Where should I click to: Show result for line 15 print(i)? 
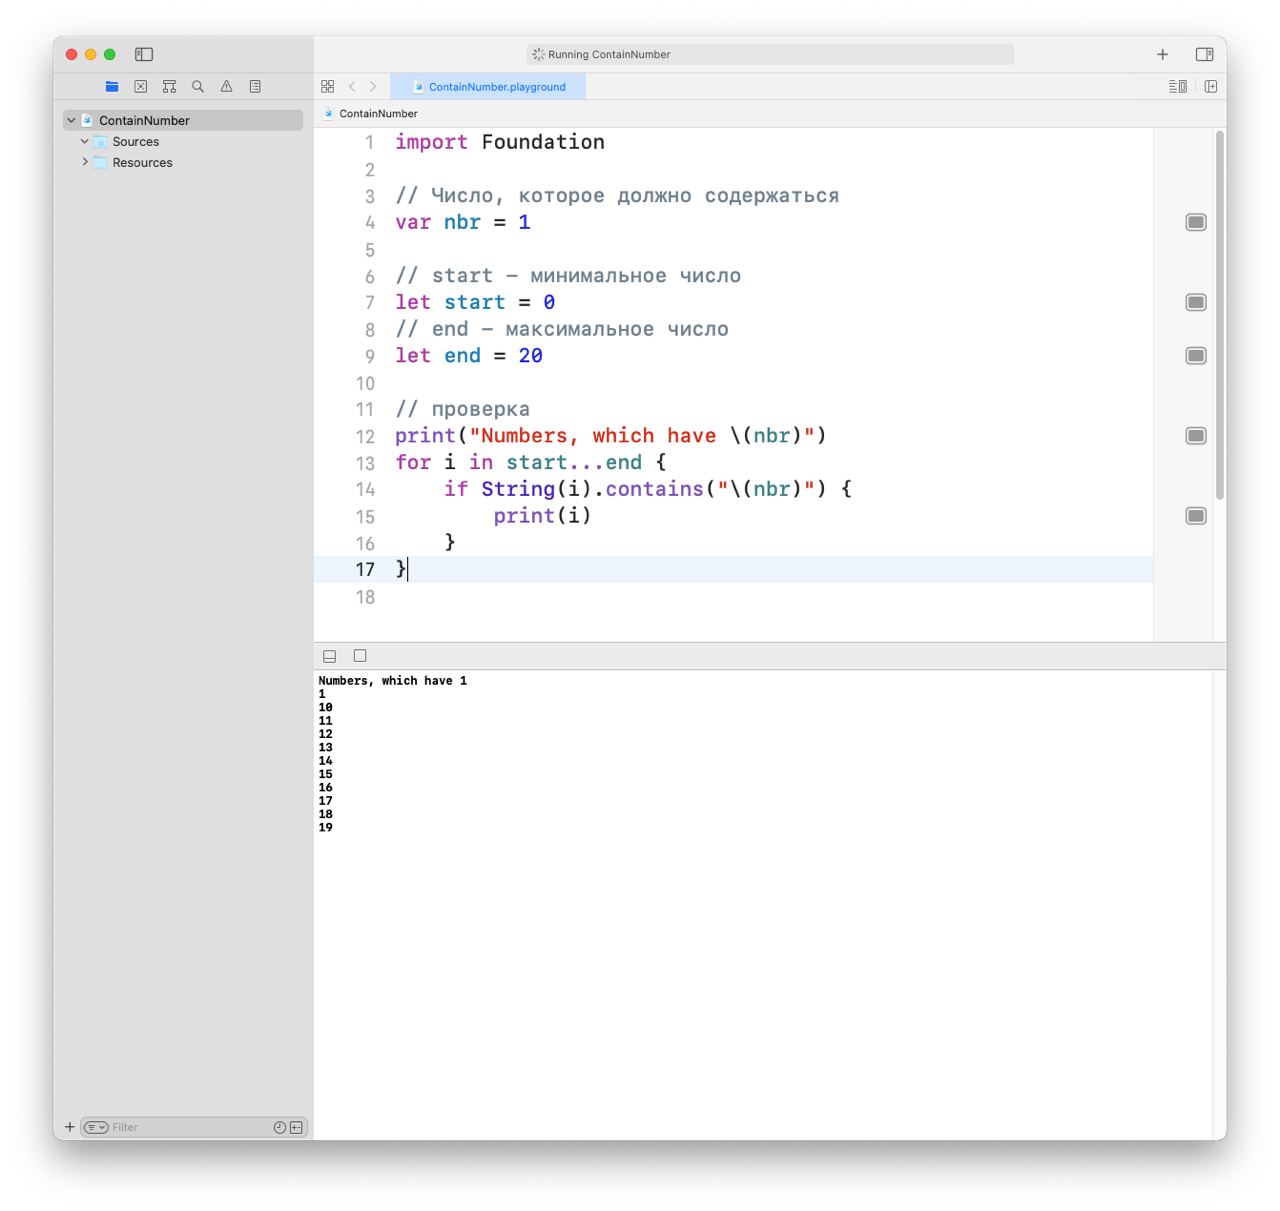1196,516
